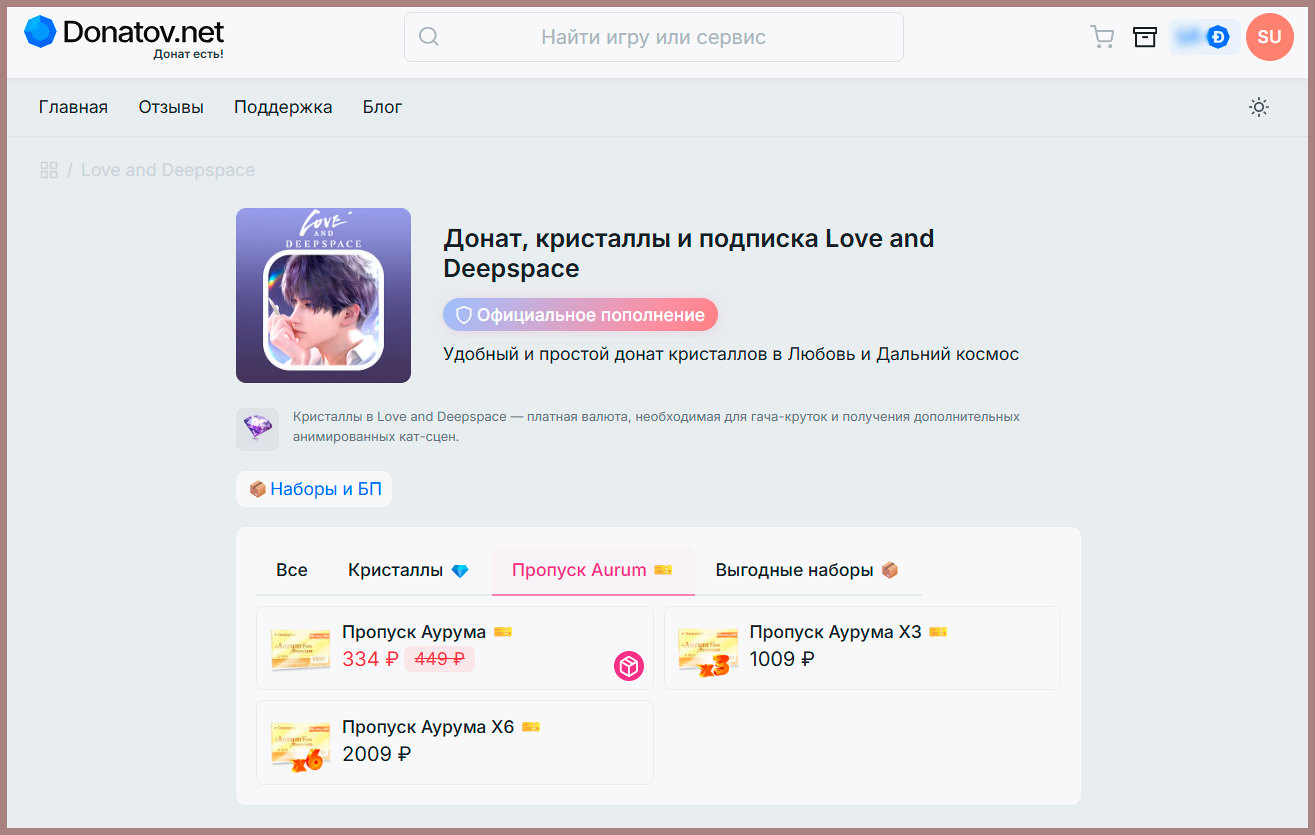Open the orders archive box icon

[x=1144, y=37]
